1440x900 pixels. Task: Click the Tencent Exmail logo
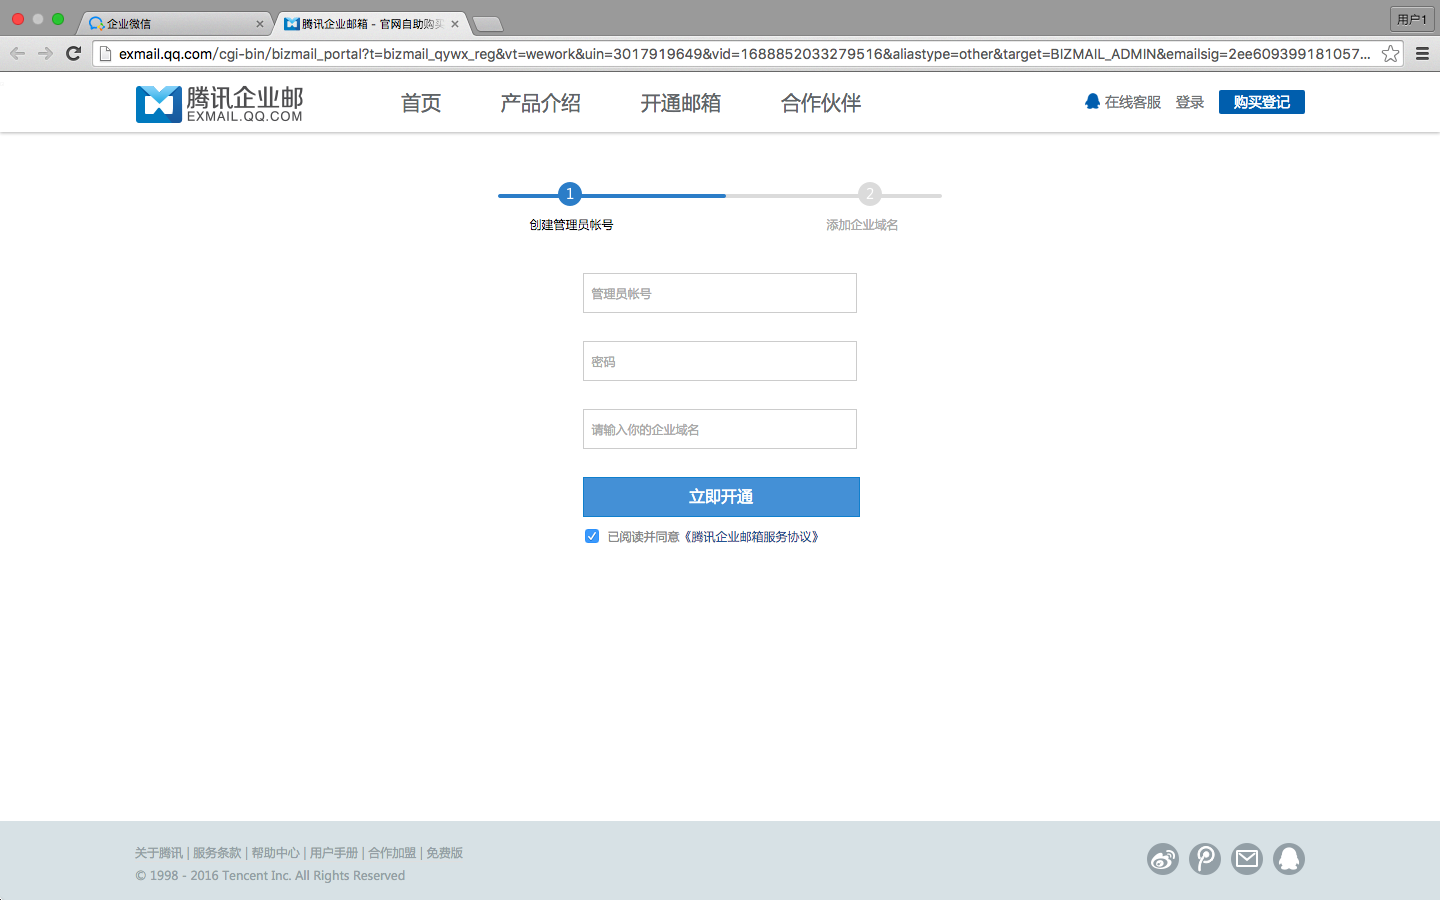[219, 103]
